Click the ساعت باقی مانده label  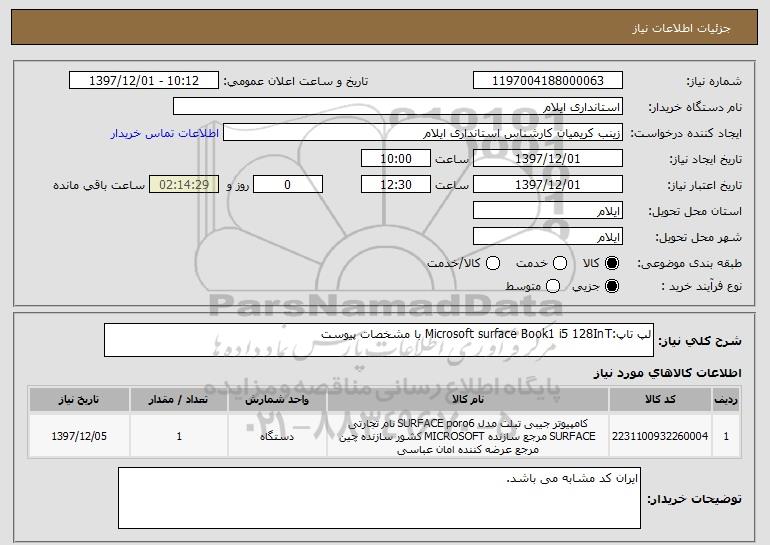tap(99, 185)
